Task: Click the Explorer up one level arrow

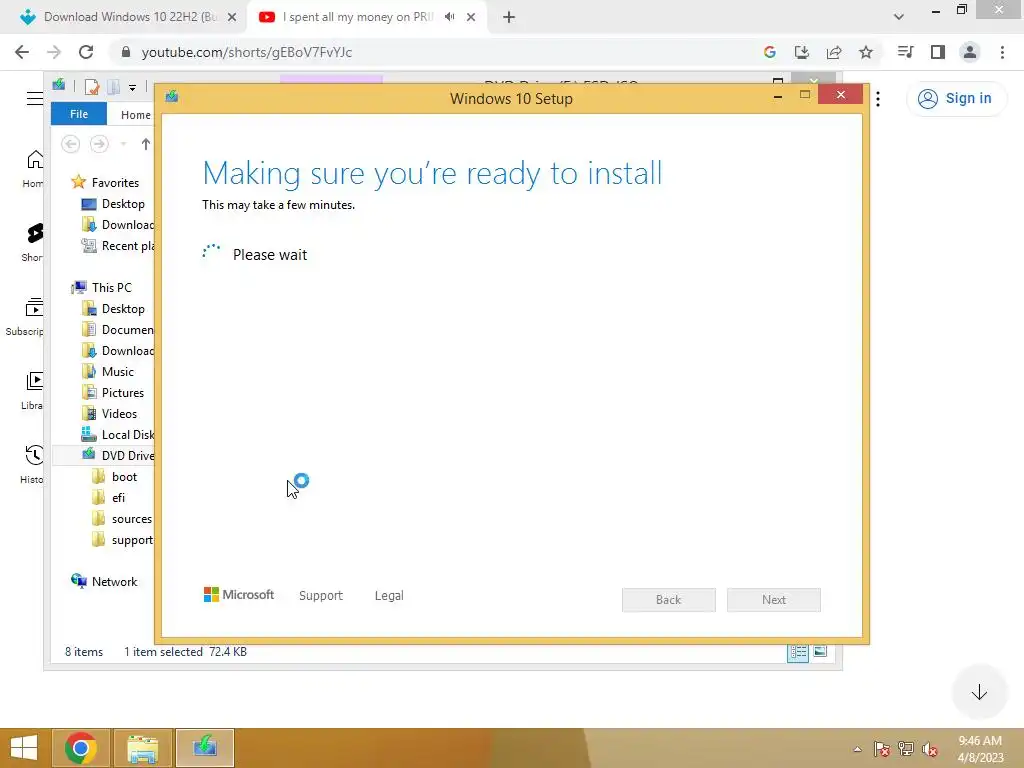Action: tap(146, 144)
